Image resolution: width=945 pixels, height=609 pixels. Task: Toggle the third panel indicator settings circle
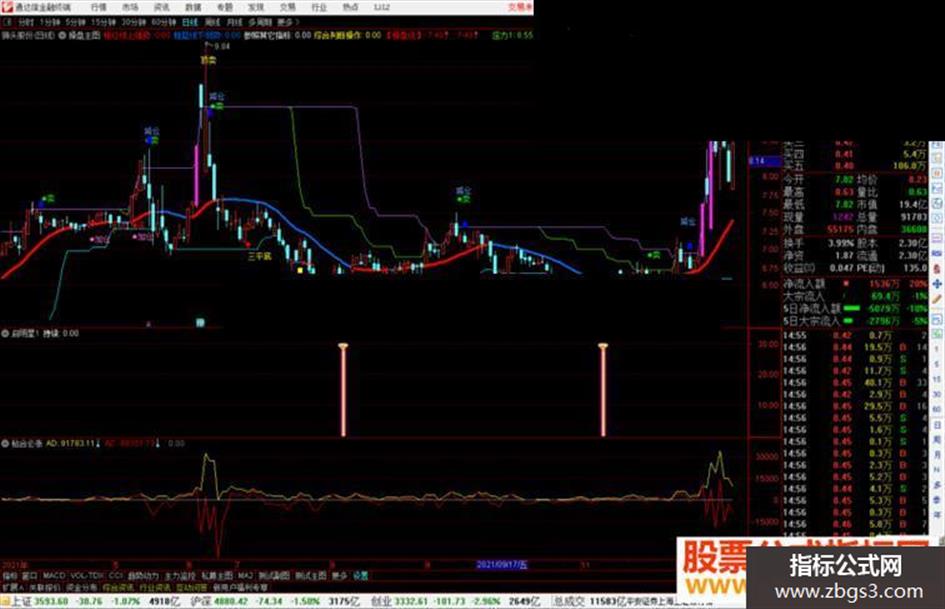pos(5,444)
